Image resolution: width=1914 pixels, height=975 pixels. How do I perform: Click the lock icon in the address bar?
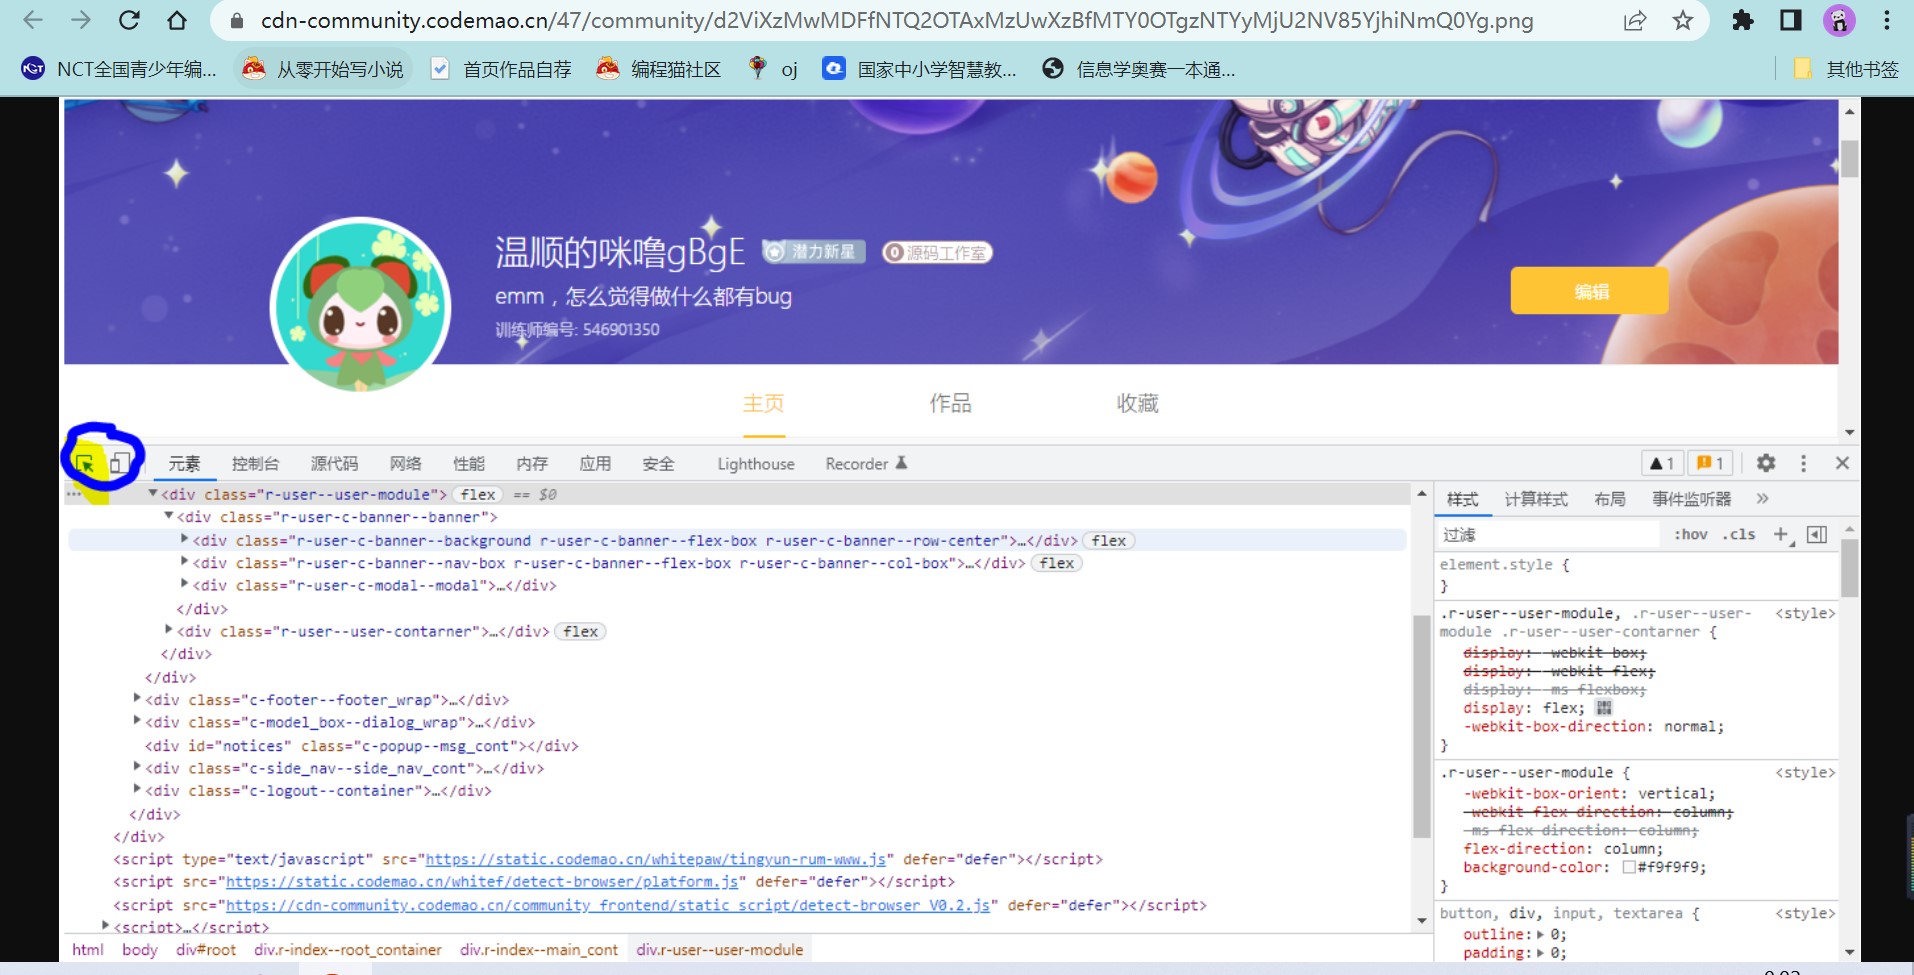tap(237, 21)
